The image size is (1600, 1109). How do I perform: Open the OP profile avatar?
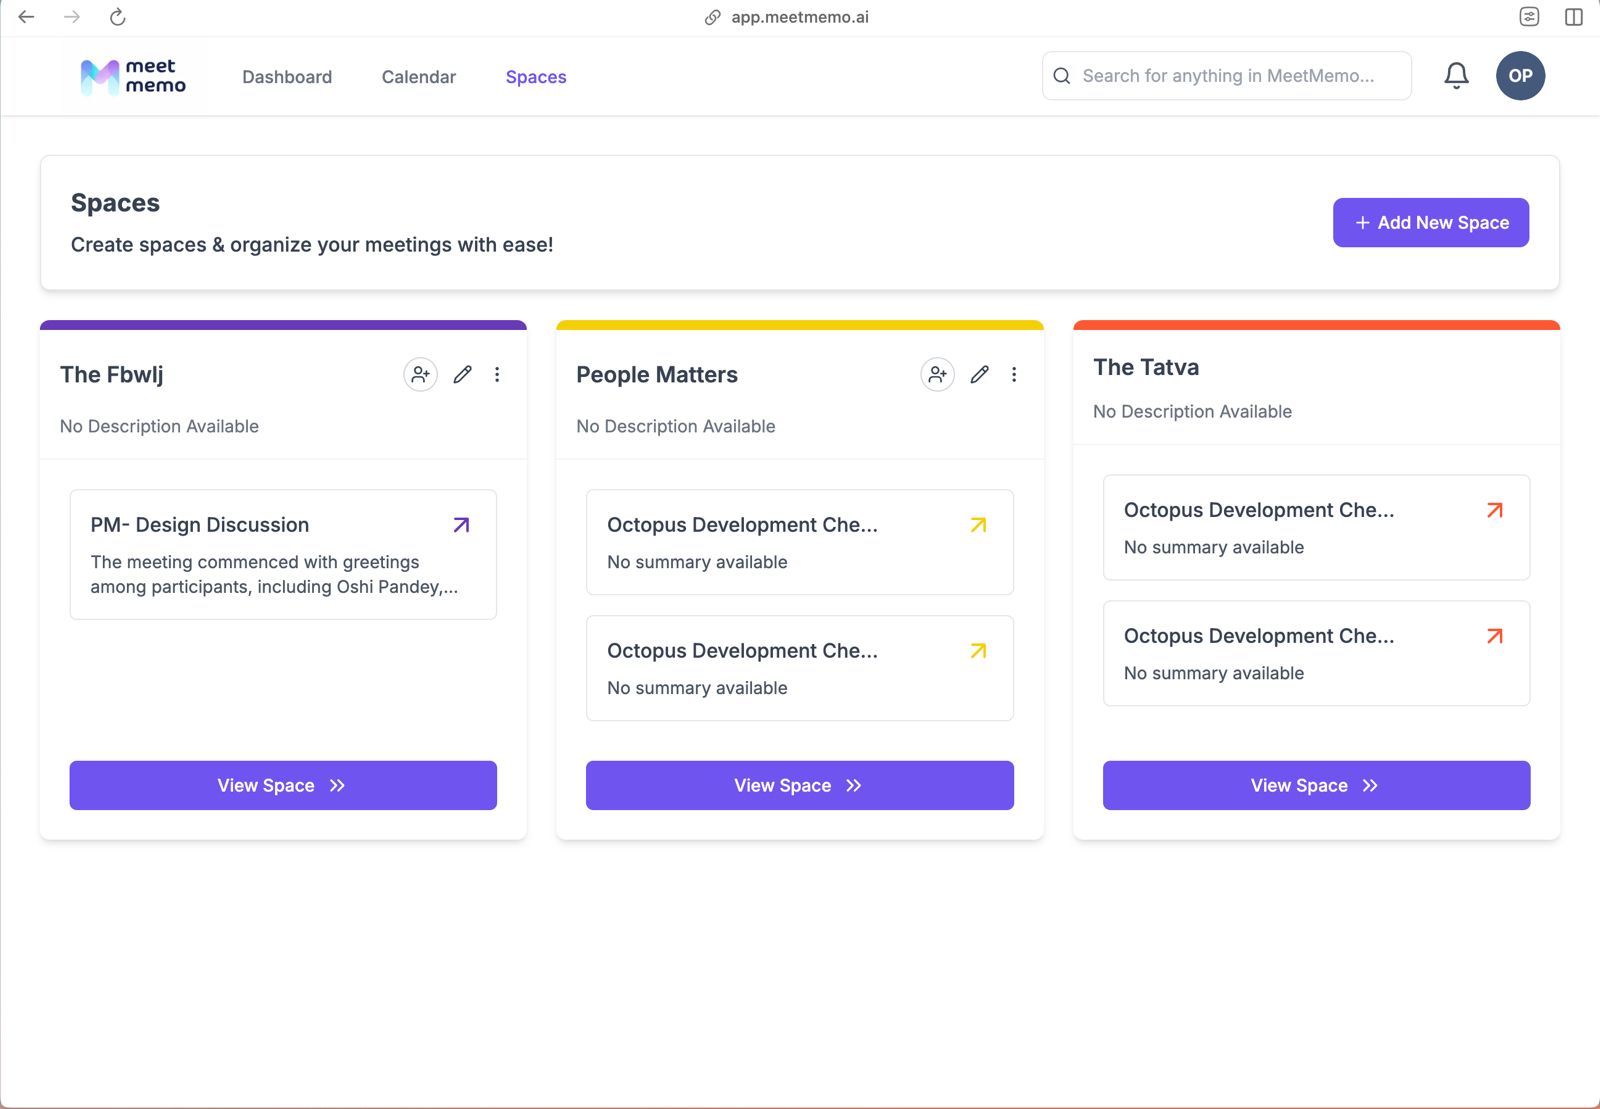(x=1520, y=75)
